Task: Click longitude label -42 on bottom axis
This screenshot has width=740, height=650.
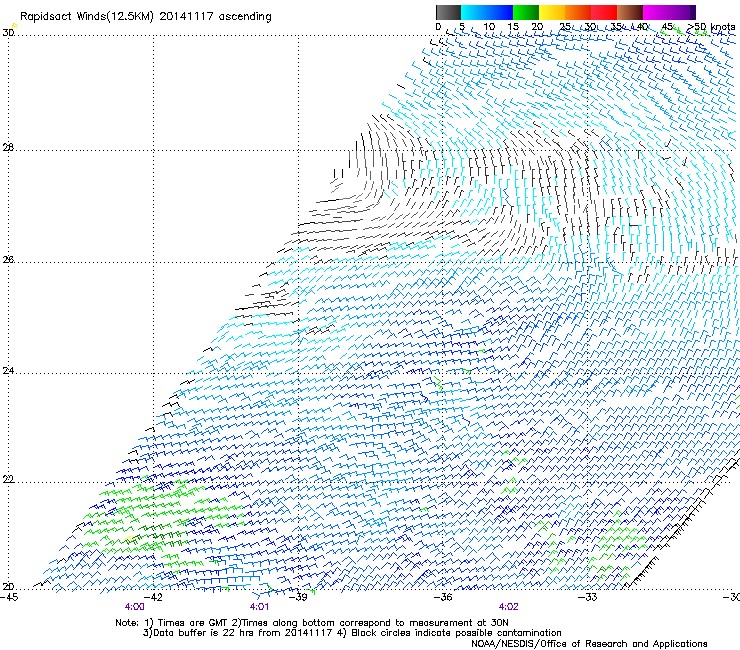Action: tap(153, 597)
